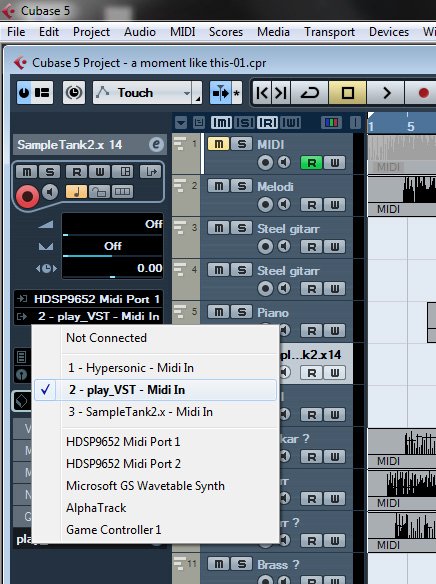This screenshot has width=436, height=584.
Task: Toggle global Solo all button in track header
Action: pyautogui.click(x=245, y=123)
